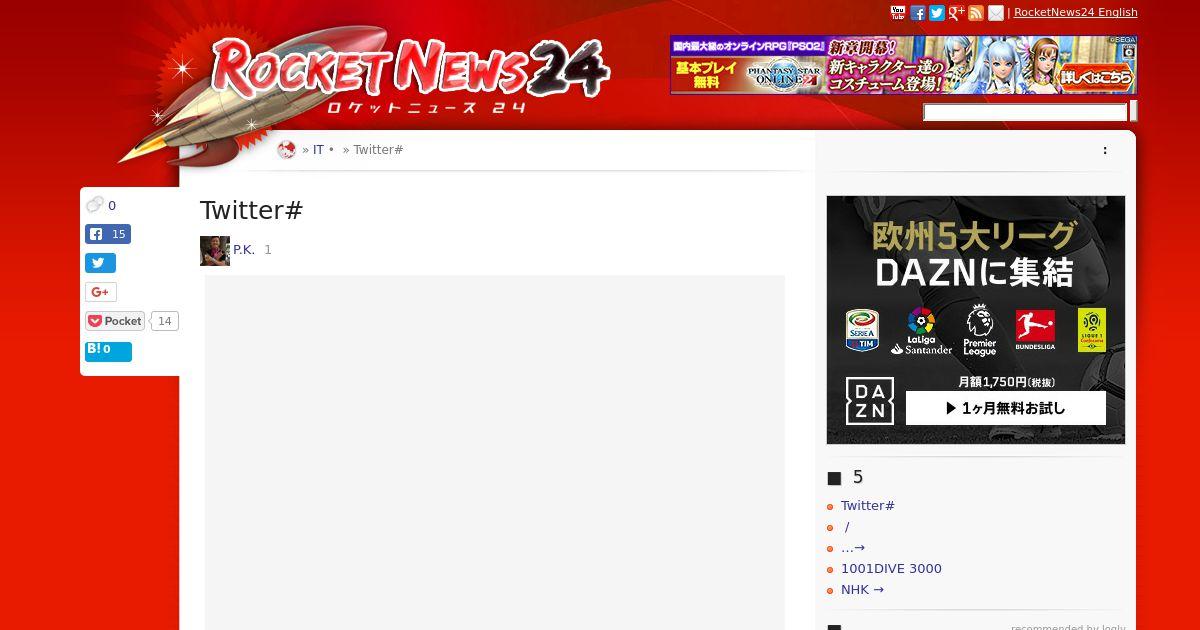
Task: Click DAZN 1ヶ月無料お試し button
Action: tap(1005, 408)
